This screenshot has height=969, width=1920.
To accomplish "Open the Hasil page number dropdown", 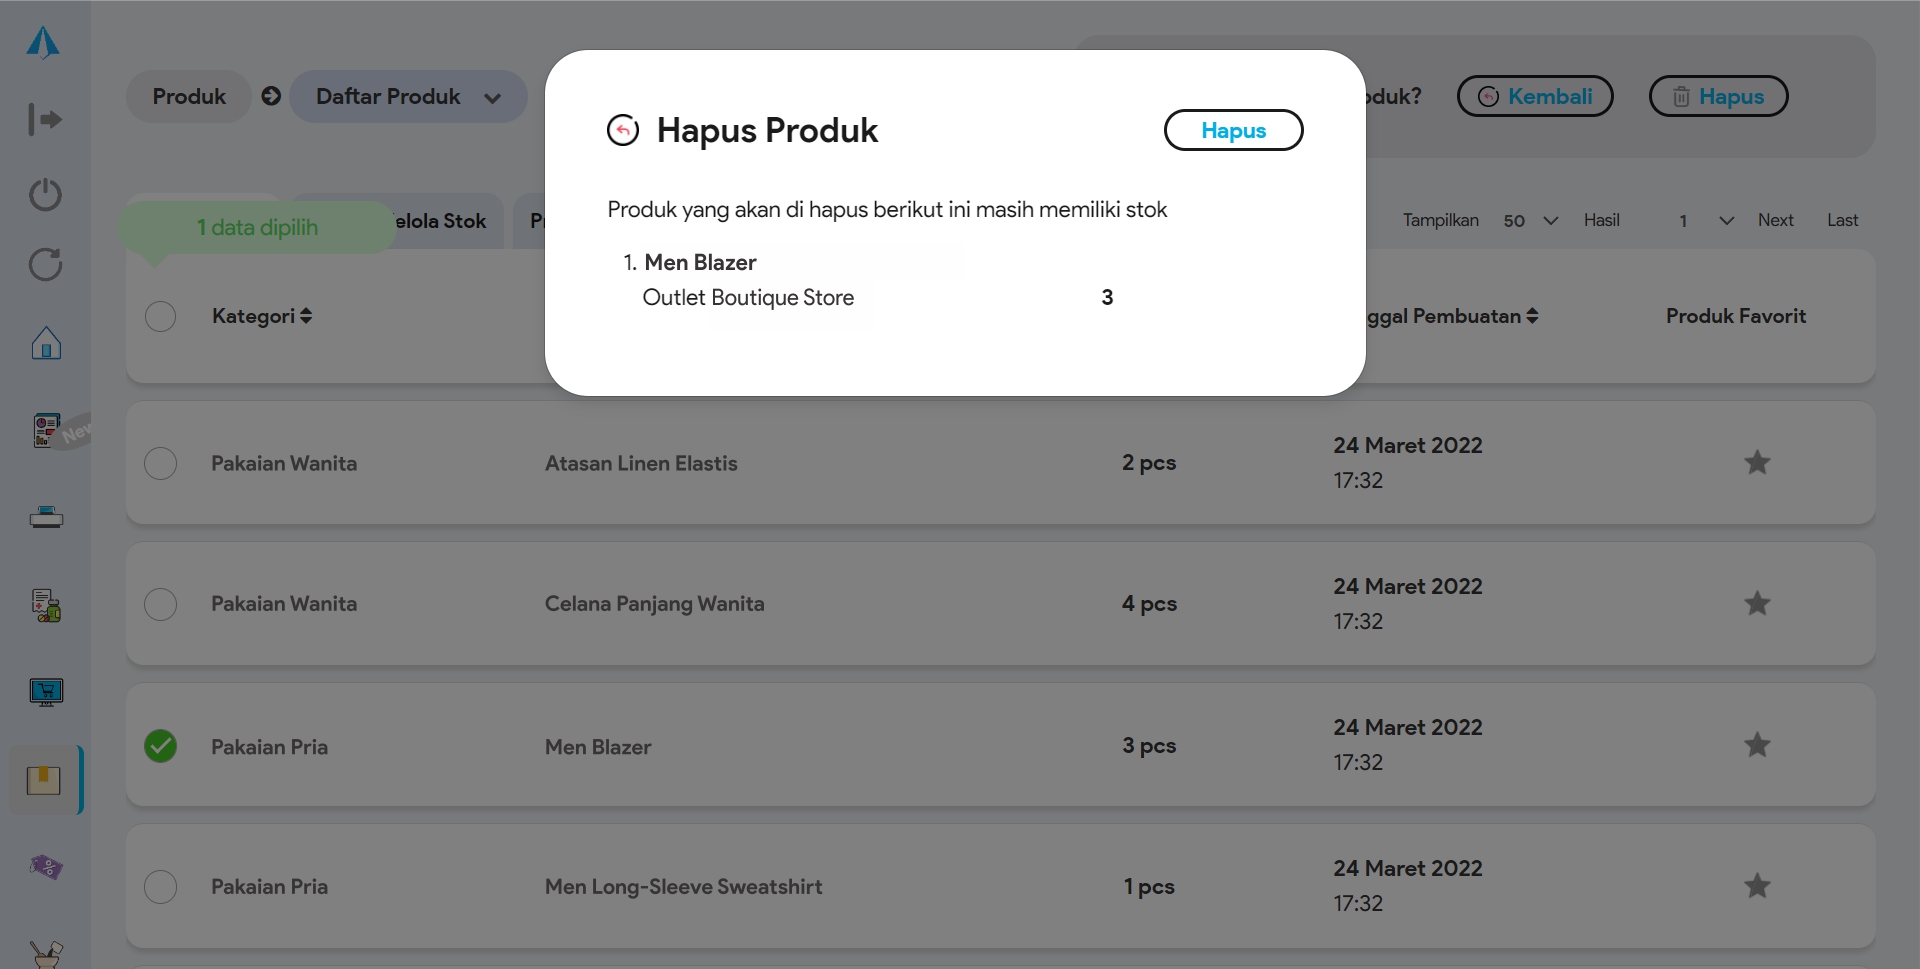I will click(1705, 221).
